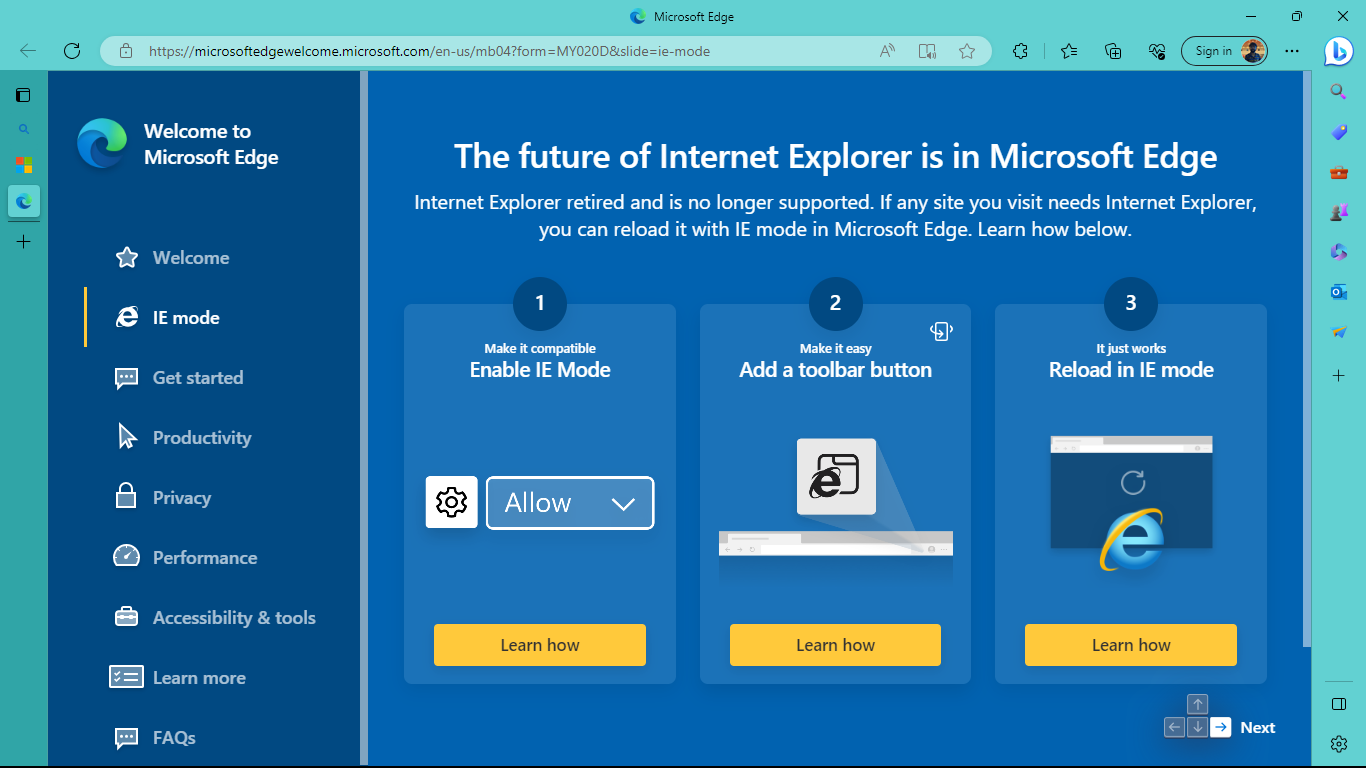Refresh the current page
The height and width of the screenshot is (768, 1366).
[72, 51]
